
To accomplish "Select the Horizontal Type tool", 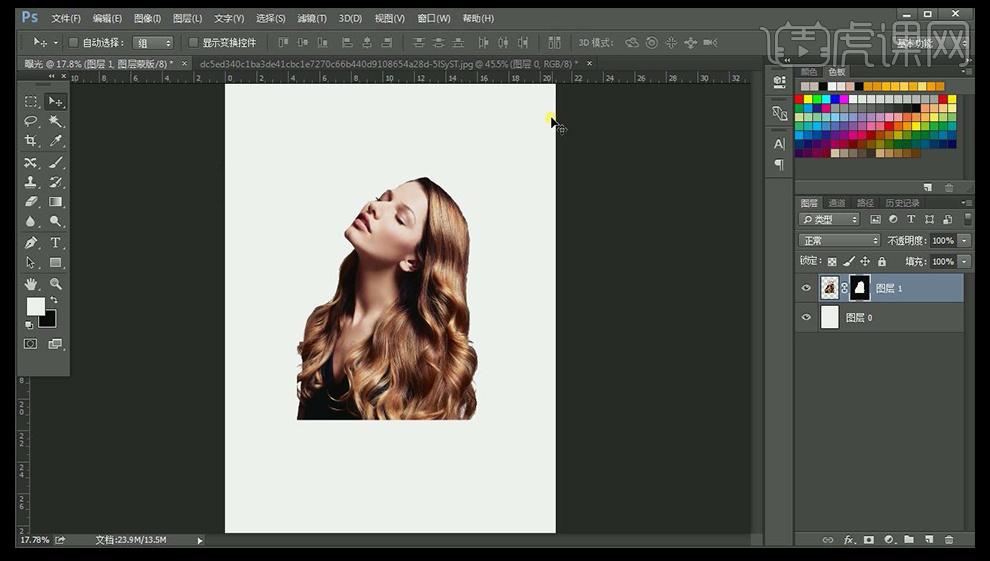I will pos(56,243).
